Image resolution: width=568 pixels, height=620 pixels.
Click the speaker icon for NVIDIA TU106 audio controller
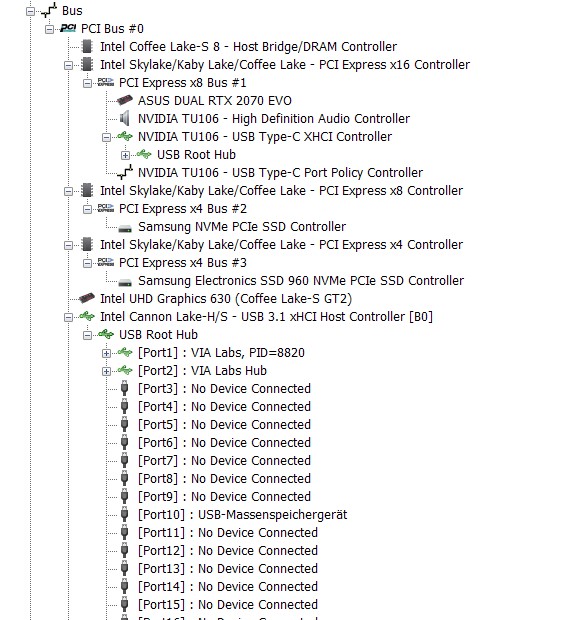125,119
